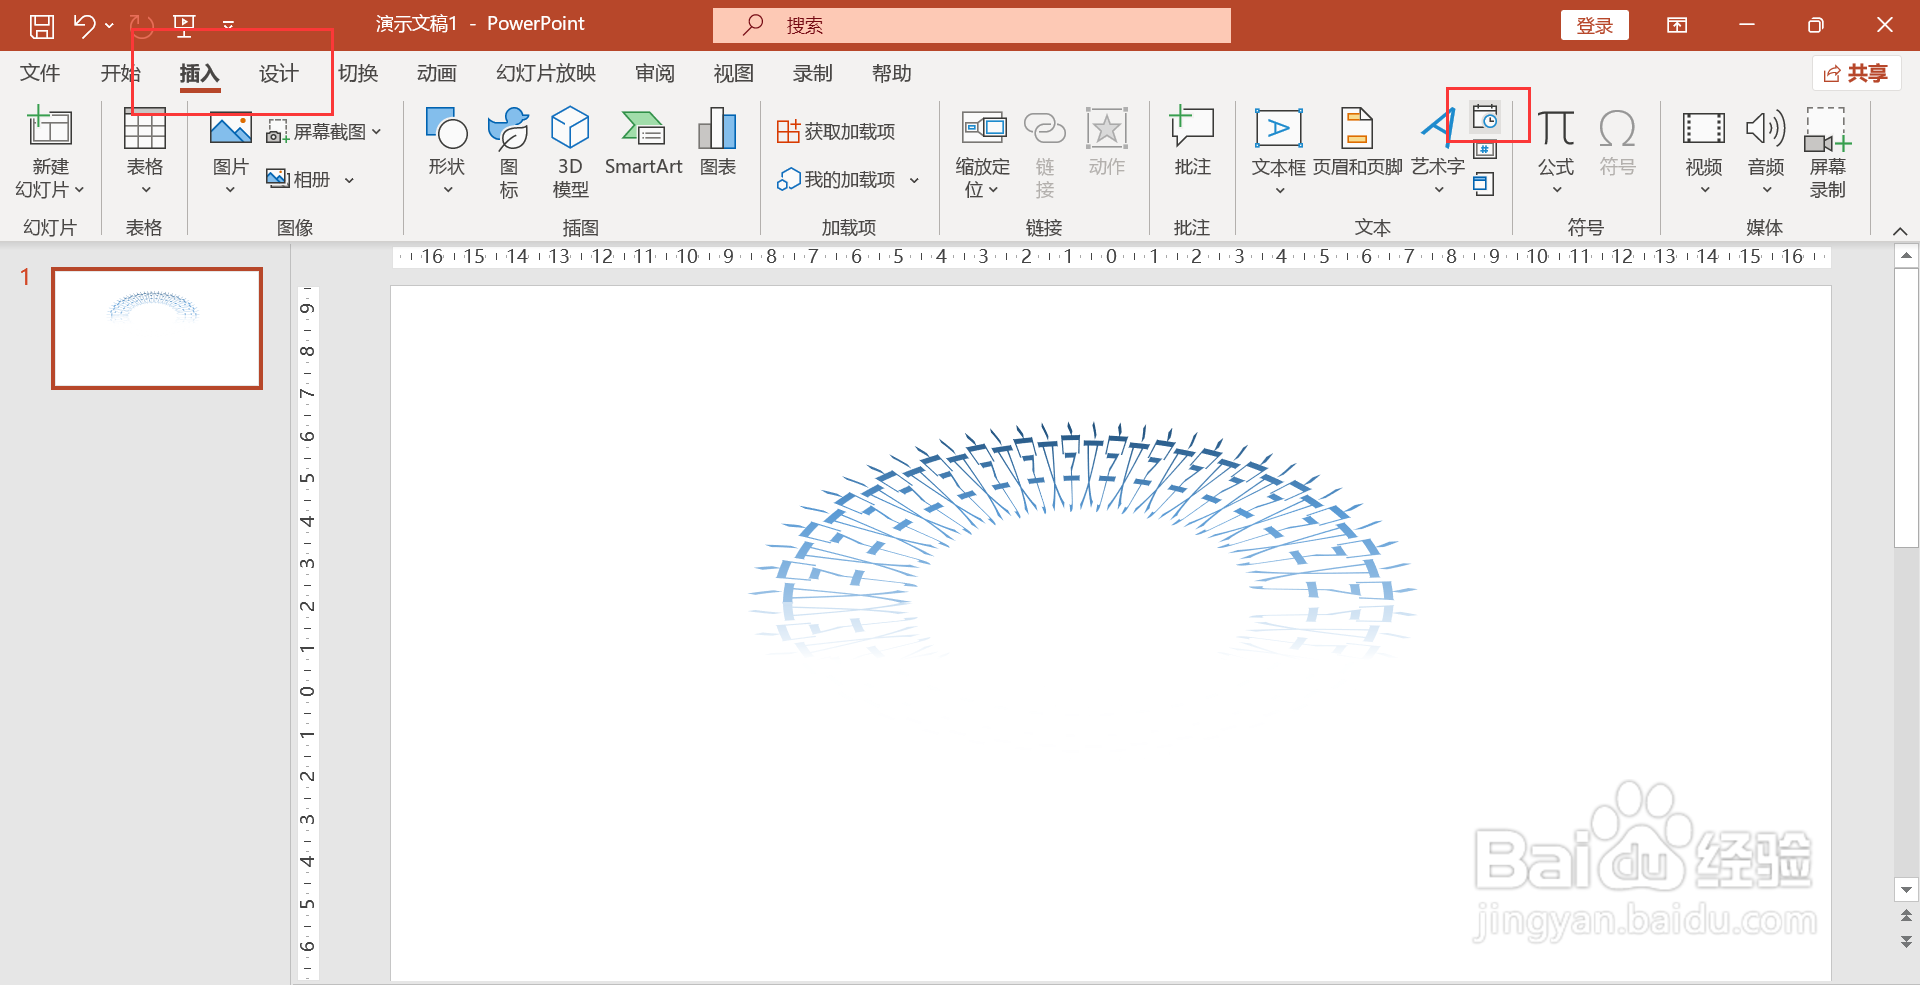Add a comment with 批注

pos(1192,142)
